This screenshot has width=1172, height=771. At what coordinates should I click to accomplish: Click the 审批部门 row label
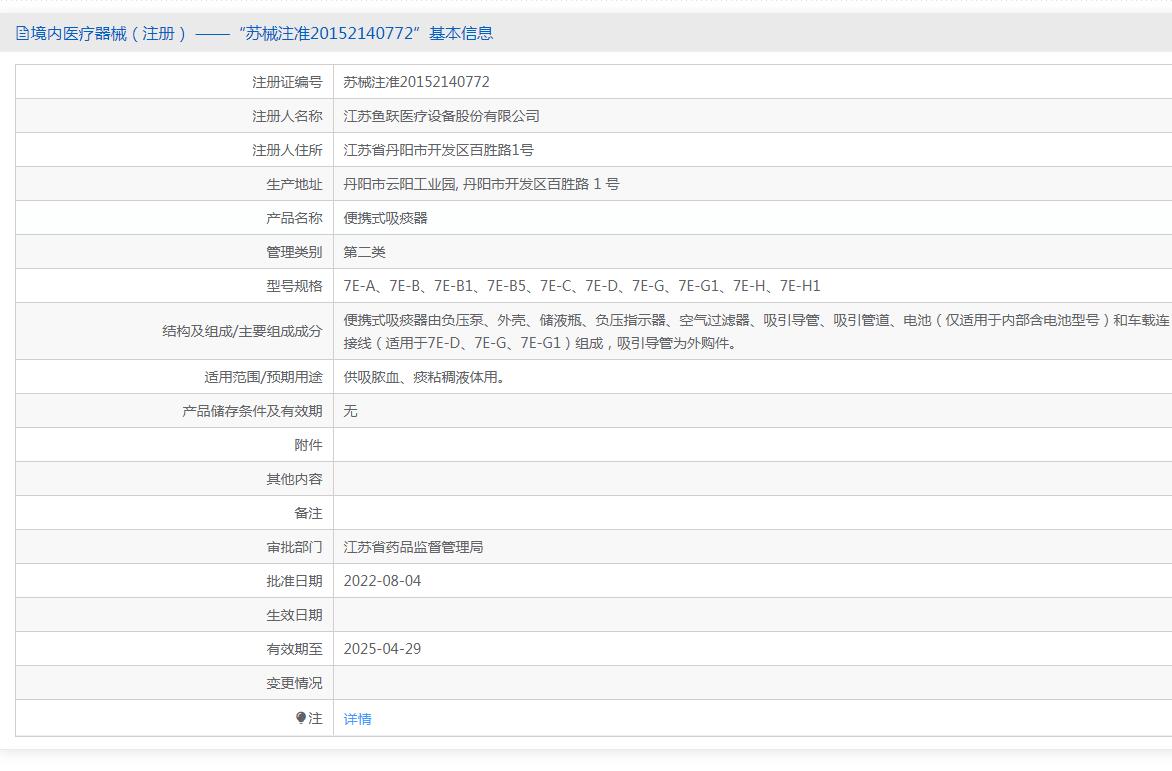[x=294, y=547]
